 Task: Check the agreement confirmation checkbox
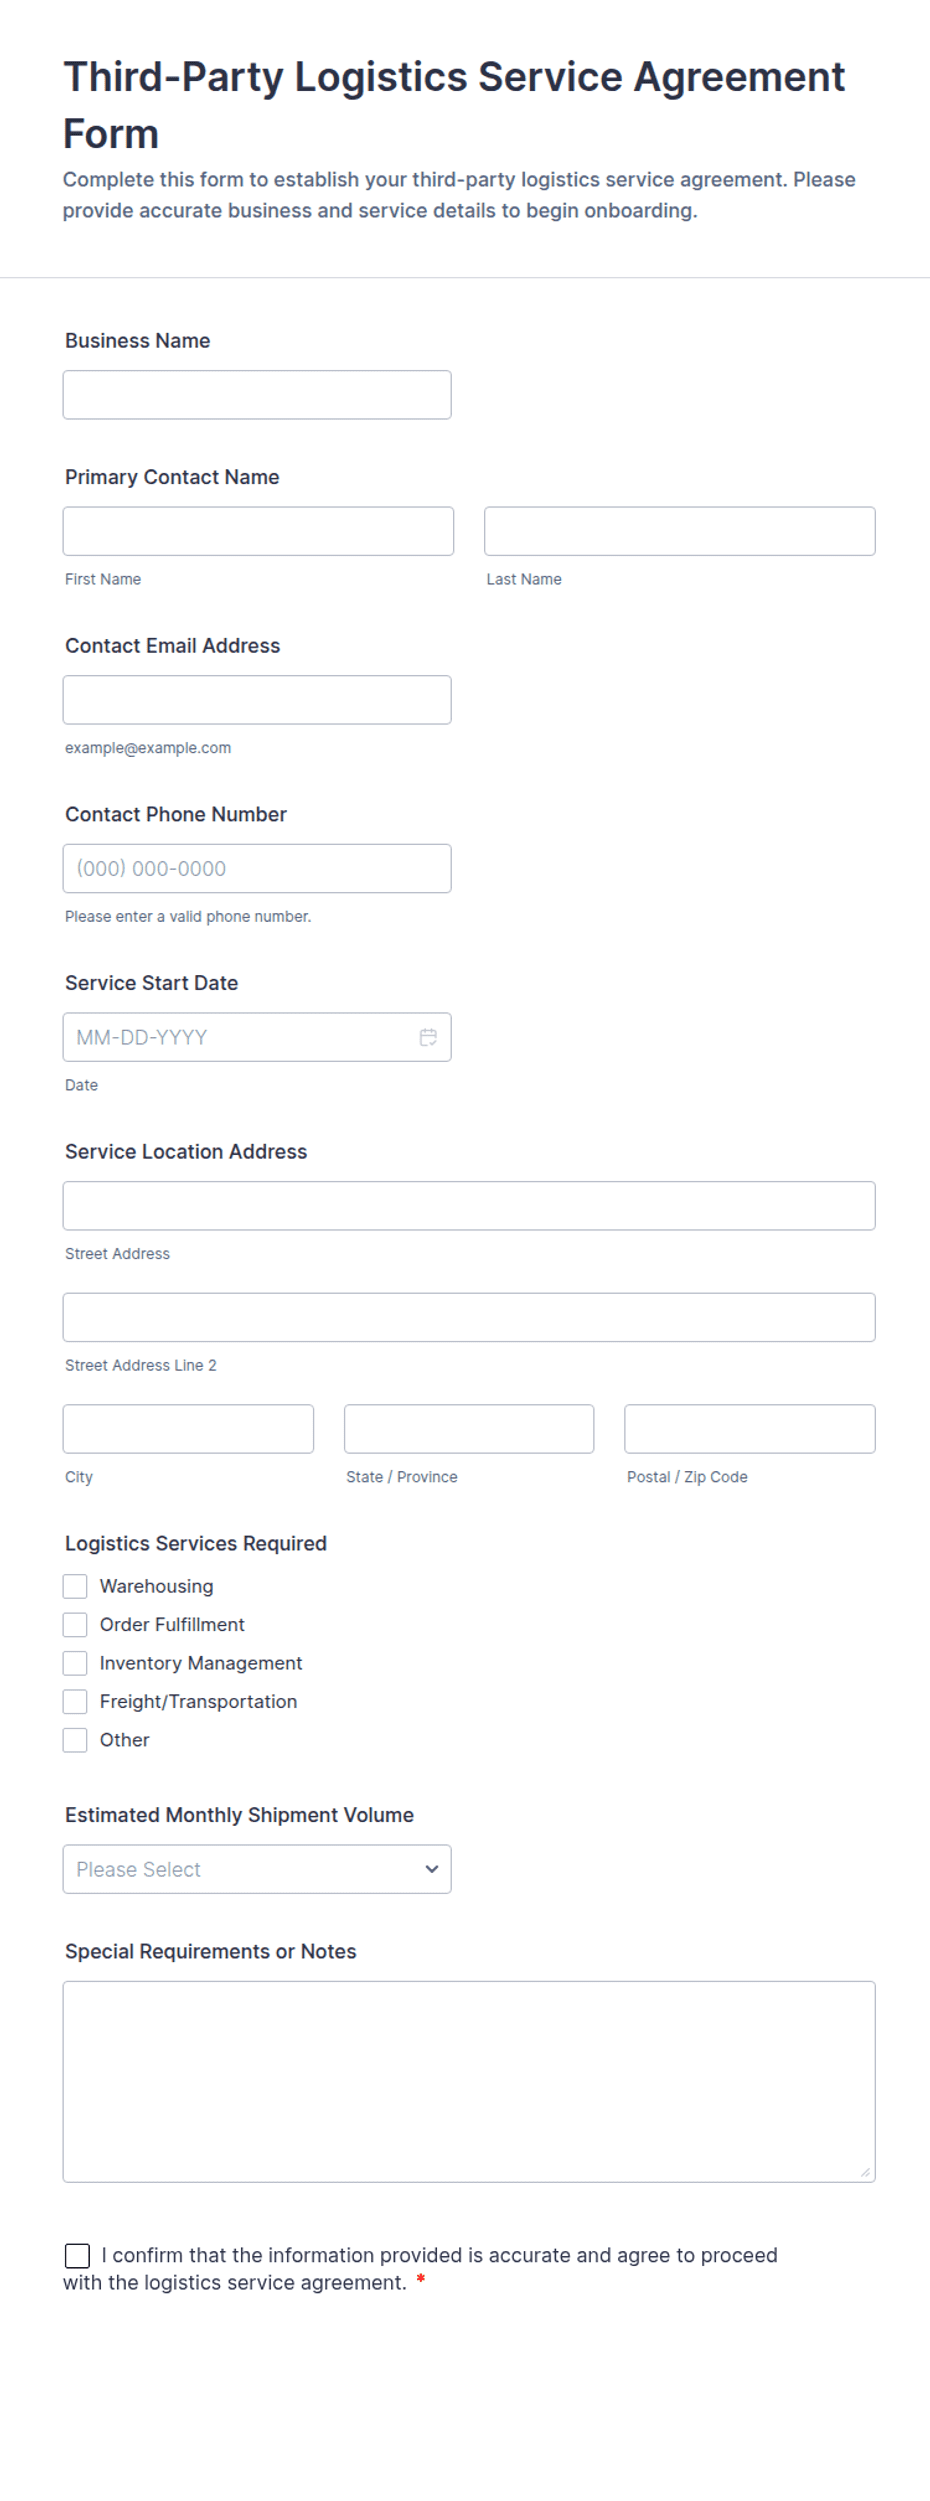click(77, 2255)
